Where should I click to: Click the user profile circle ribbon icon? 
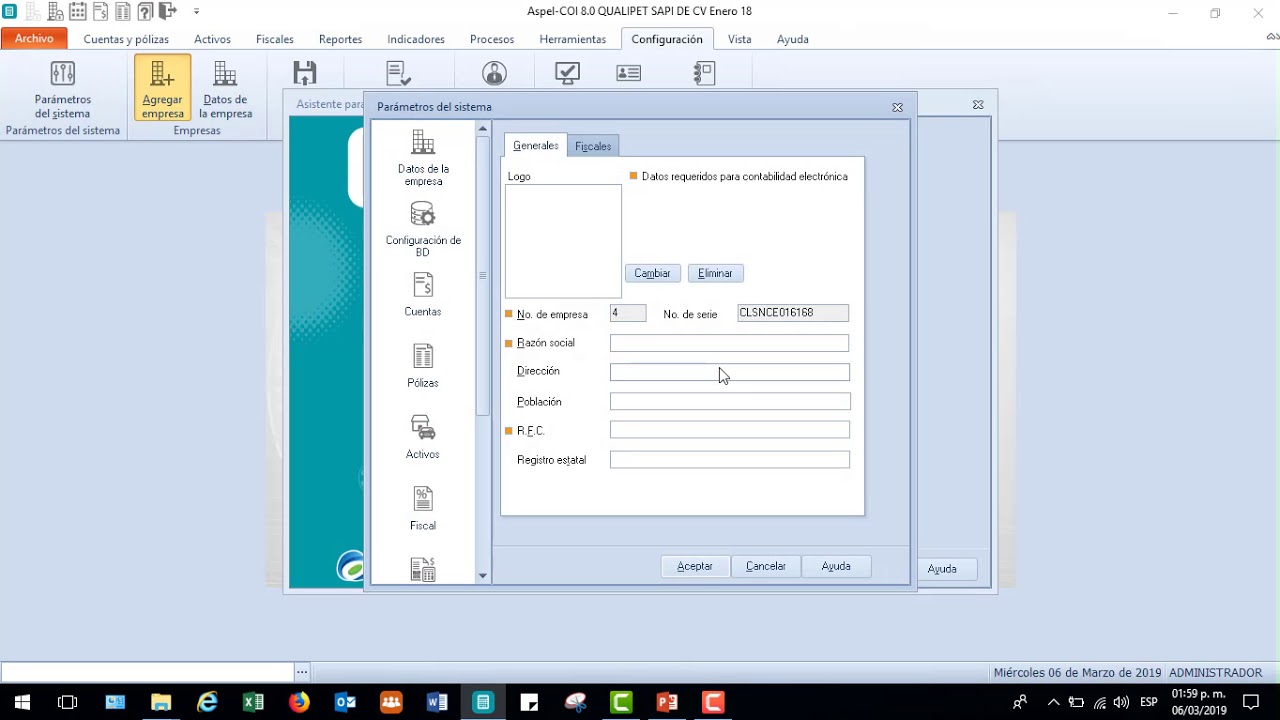click(494, 73)
